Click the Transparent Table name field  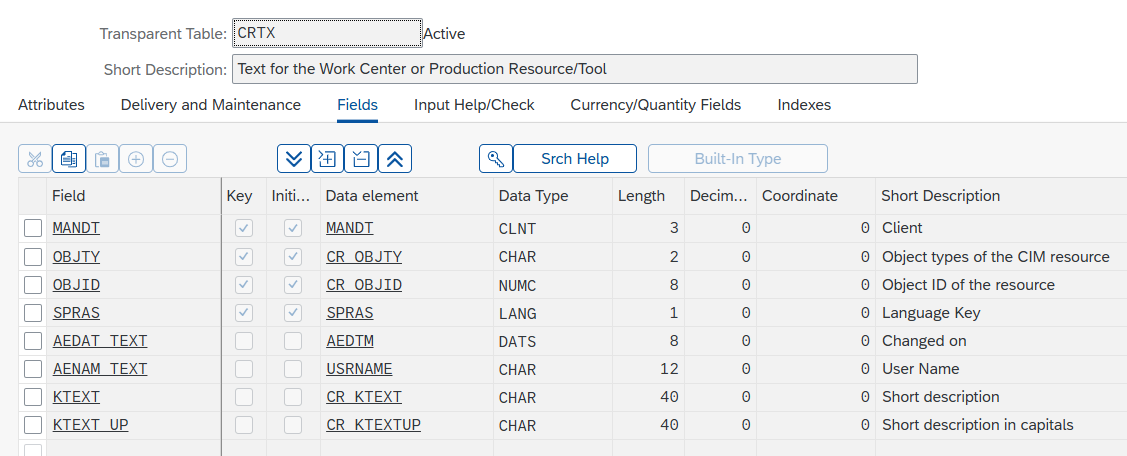click(x=326, y=33)
